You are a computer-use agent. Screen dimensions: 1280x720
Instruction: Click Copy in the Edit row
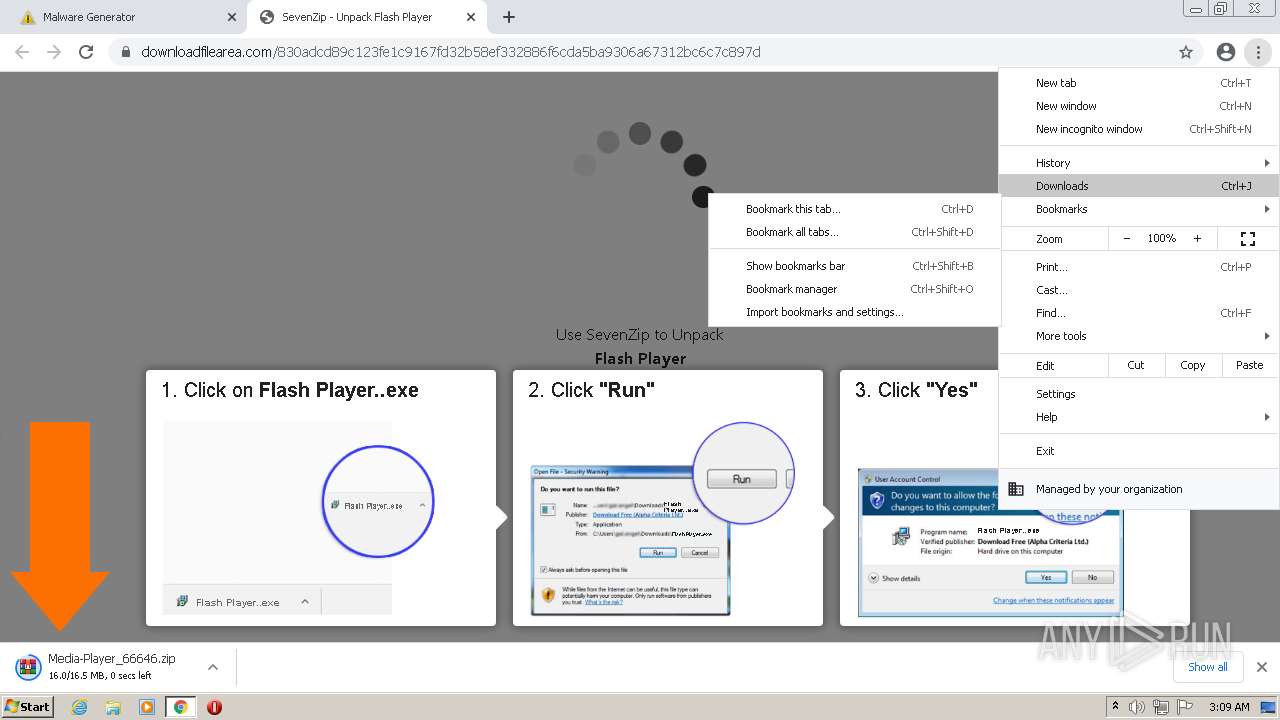coord(1193,365)
